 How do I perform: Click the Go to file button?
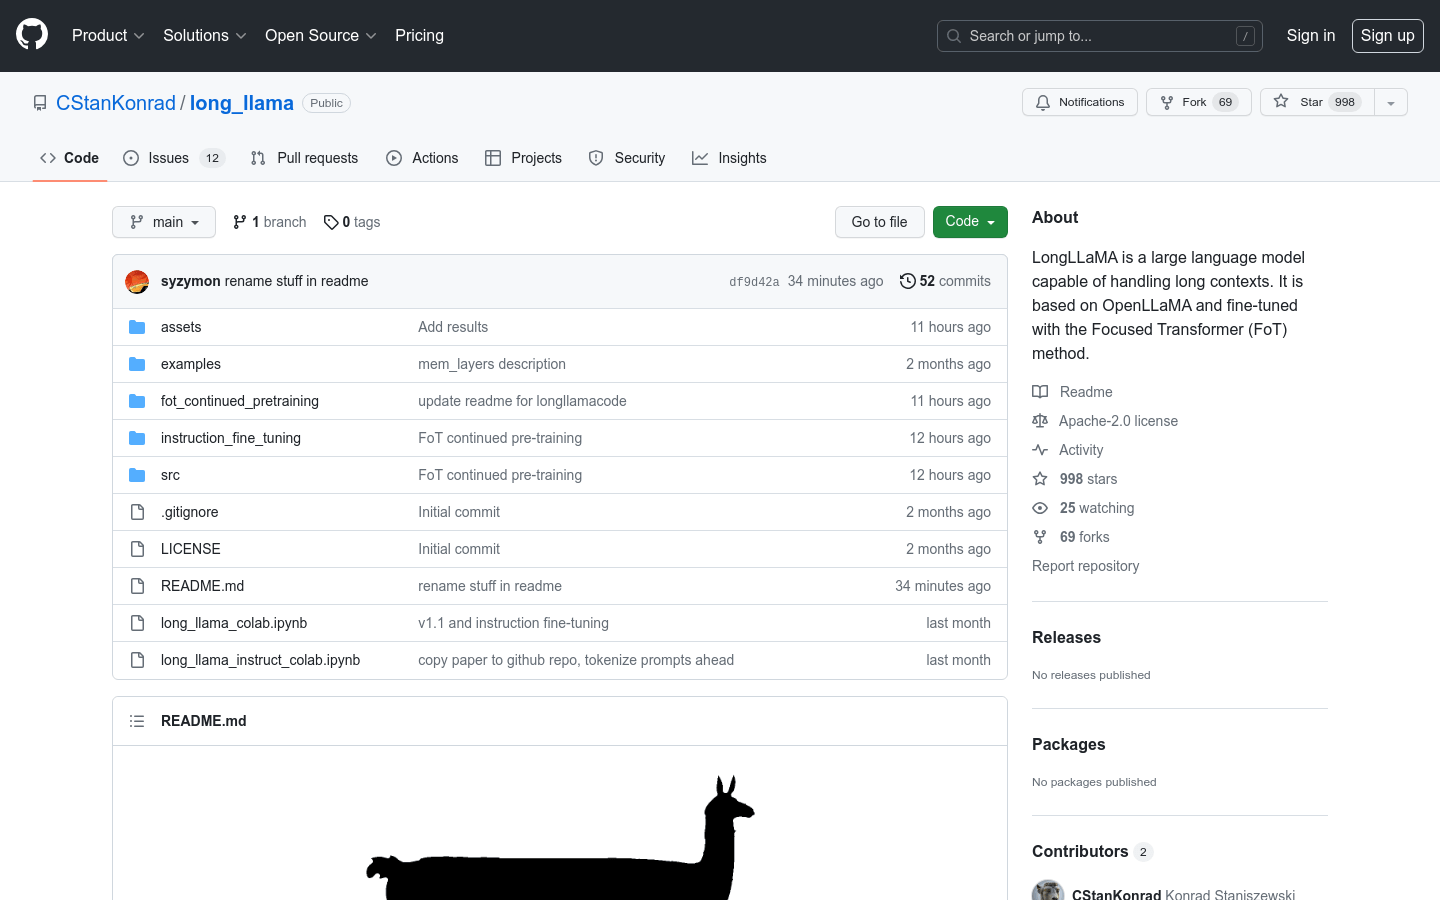879,222
